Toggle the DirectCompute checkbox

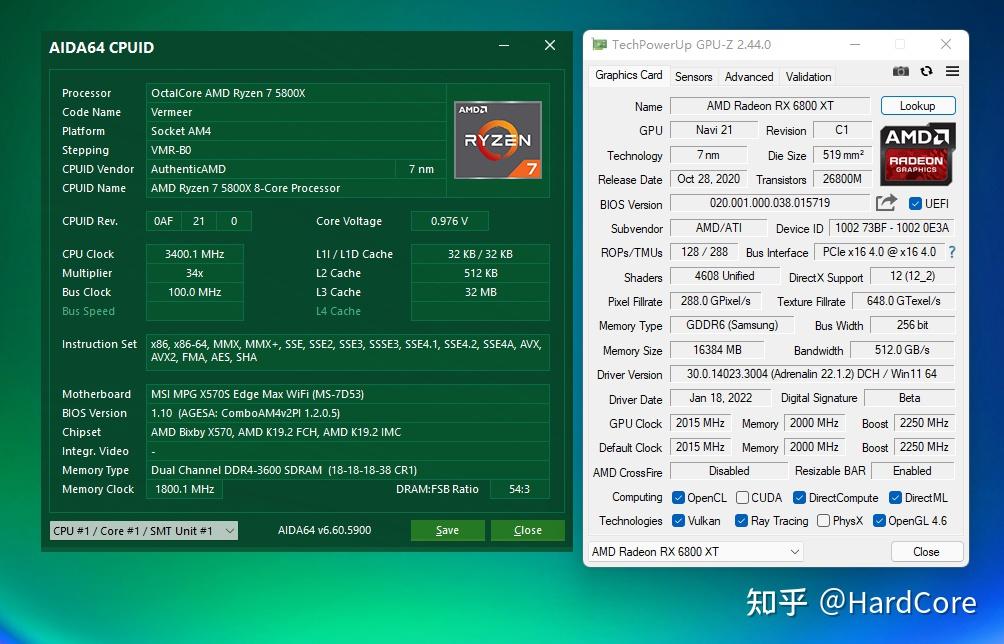pos(799,497)
